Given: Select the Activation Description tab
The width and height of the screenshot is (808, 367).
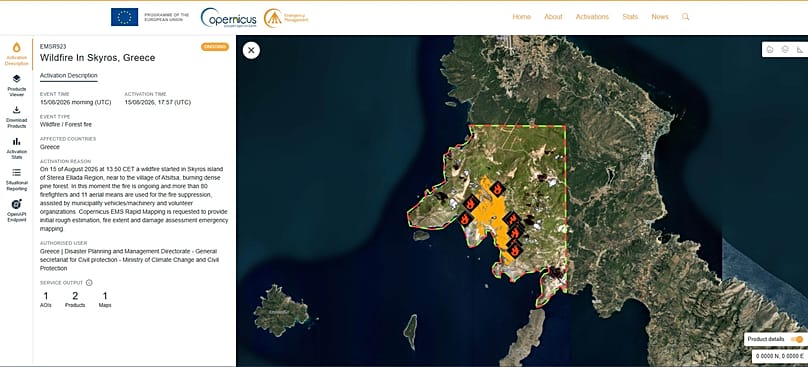Looking at the screenshot, I should click(x=69, y=76).
